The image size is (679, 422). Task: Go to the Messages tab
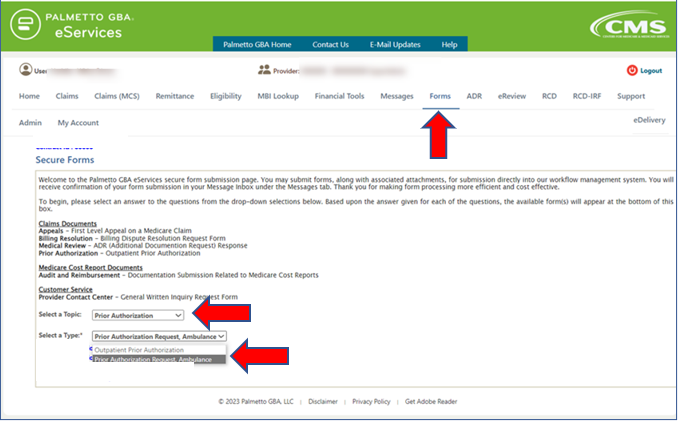[x=397, y=96]
